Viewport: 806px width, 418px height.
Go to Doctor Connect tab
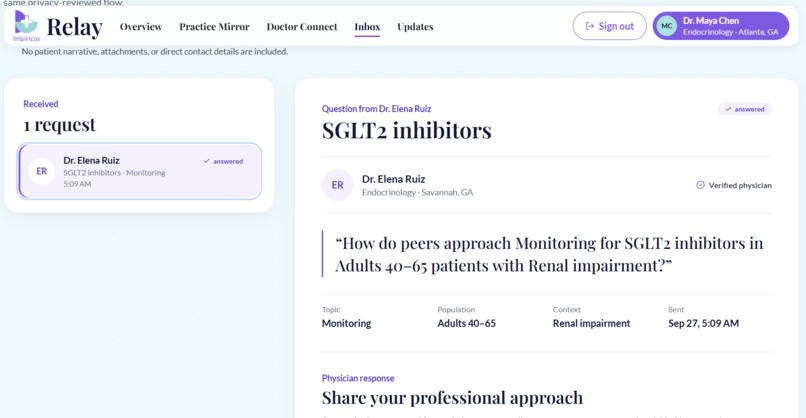point(302,27)
